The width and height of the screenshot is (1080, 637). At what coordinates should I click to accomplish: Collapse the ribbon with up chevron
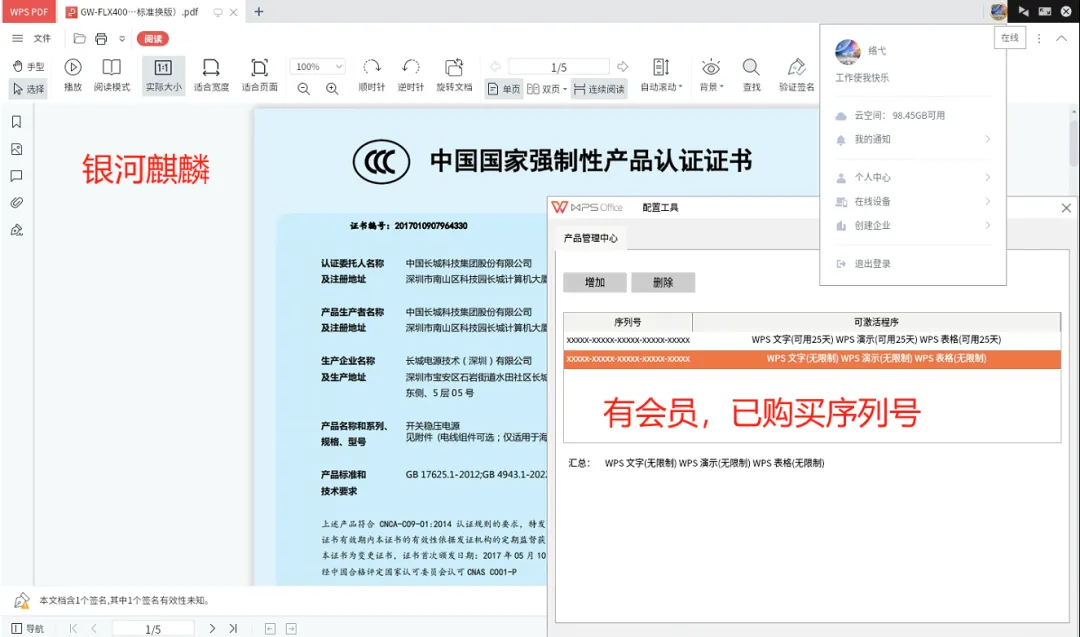(x=1061, y=39)
